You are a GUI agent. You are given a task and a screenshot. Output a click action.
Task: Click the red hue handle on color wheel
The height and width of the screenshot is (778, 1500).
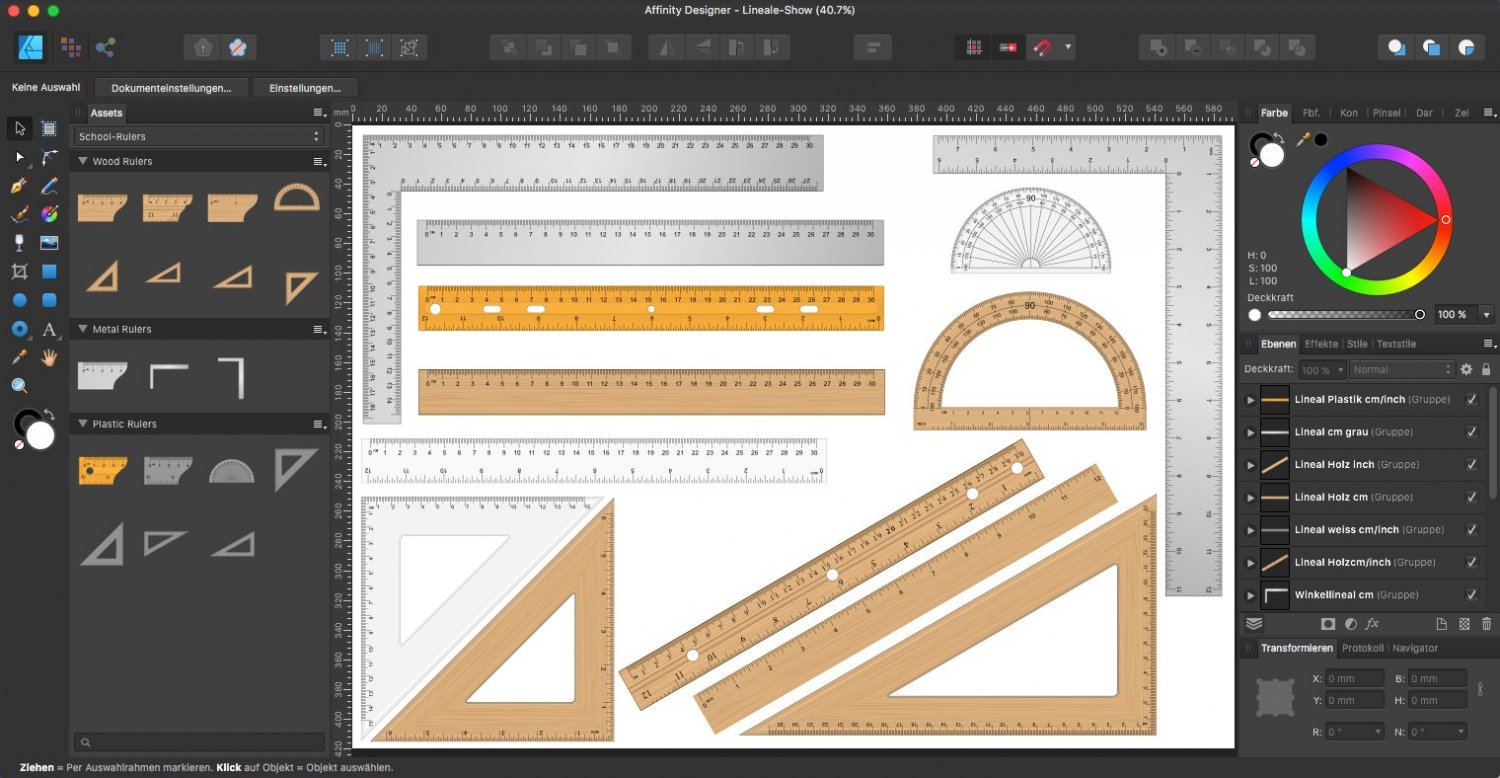point(1446,219)
